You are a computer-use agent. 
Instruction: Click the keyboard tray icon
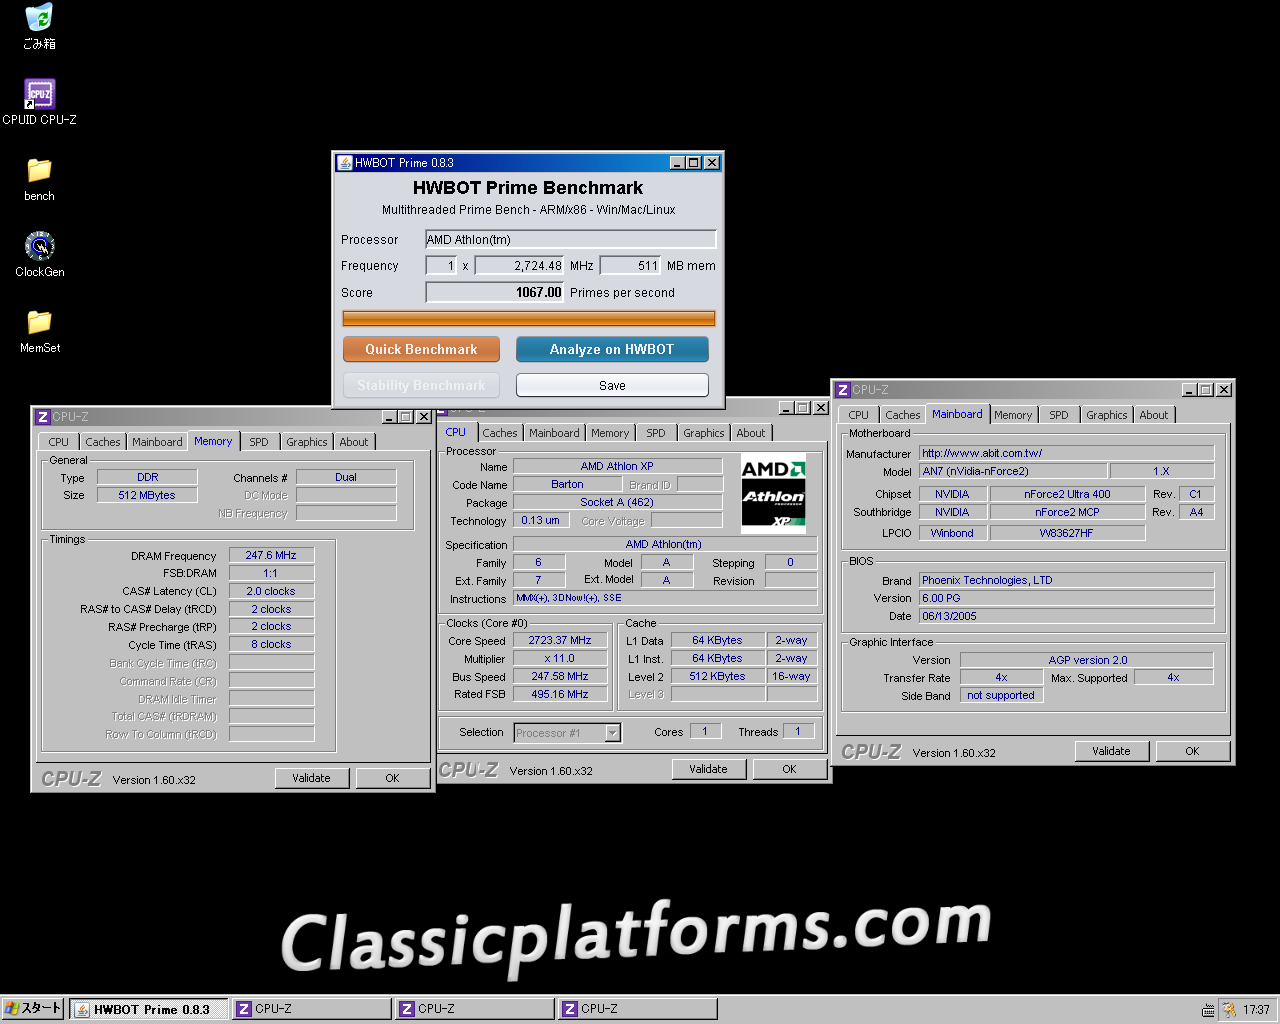pyautogui.click(x=1208, y=1010)
